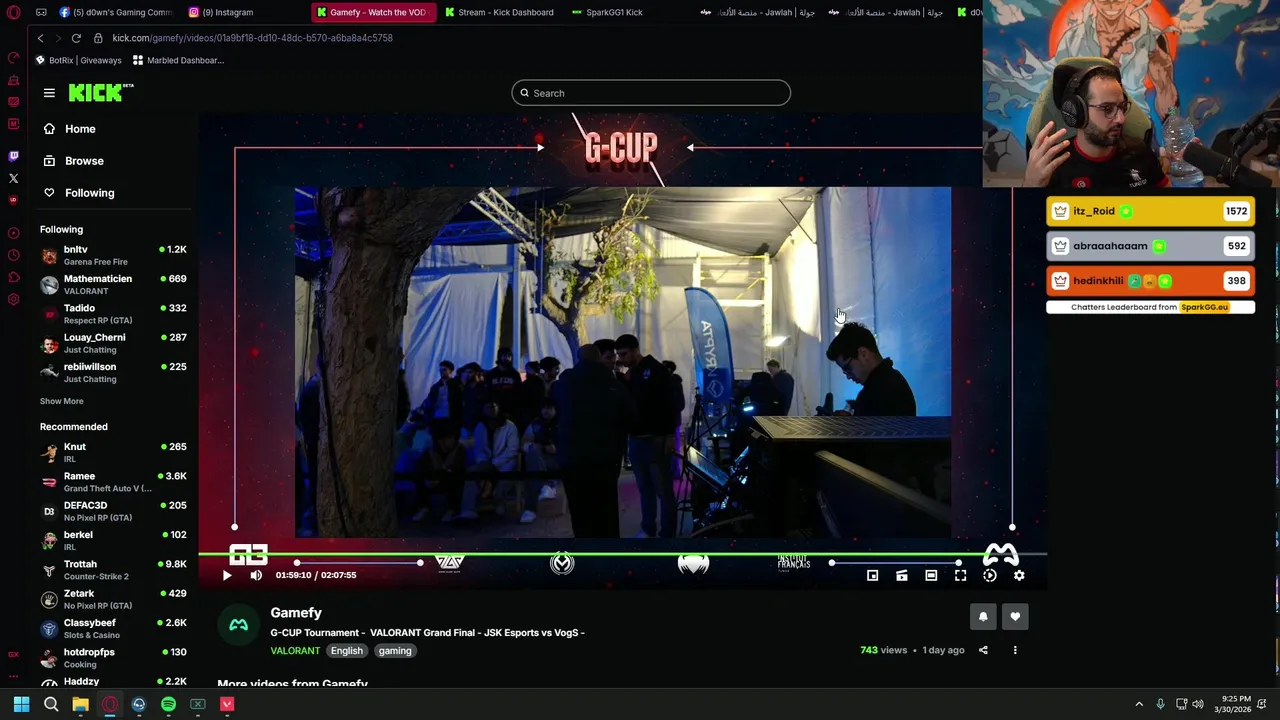Viewport: 1280px width, 720px height.
Task: Click itz_Roid in the chatters leaderboard
Action: point(1150,211)
